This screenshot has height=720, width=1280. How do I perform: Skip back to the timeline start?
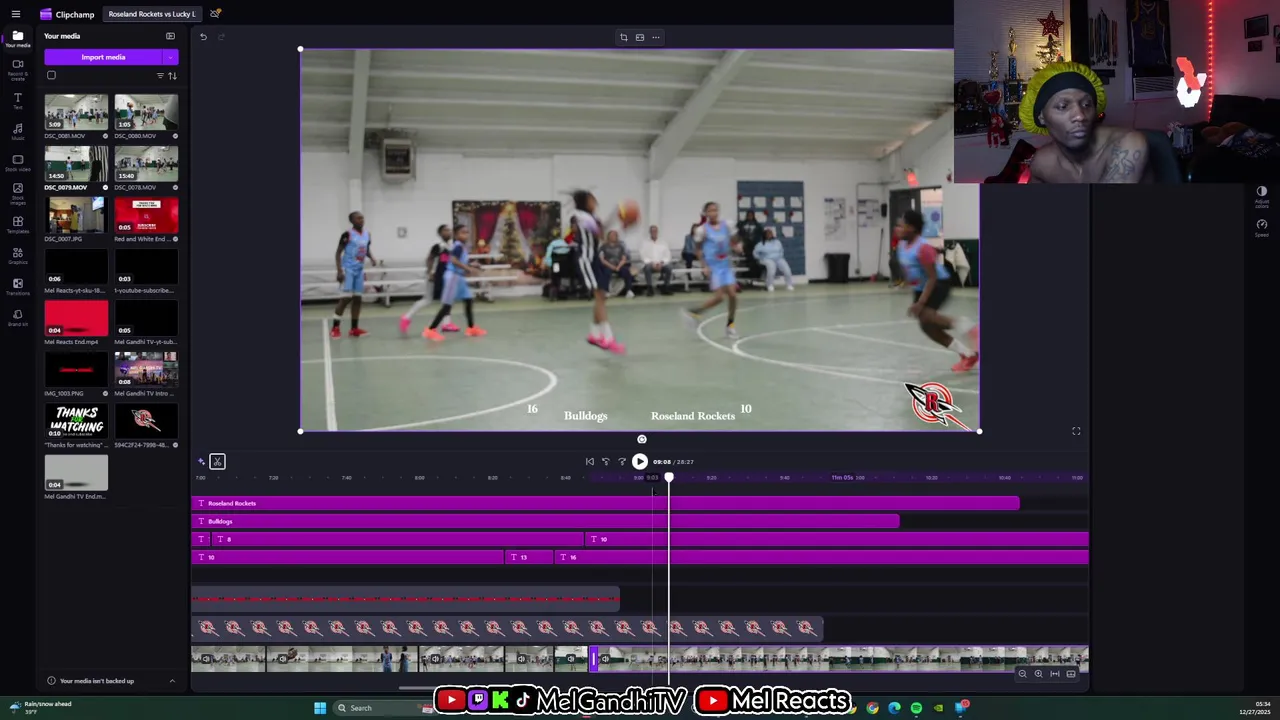pyautogui.click(x=590, y=462)
